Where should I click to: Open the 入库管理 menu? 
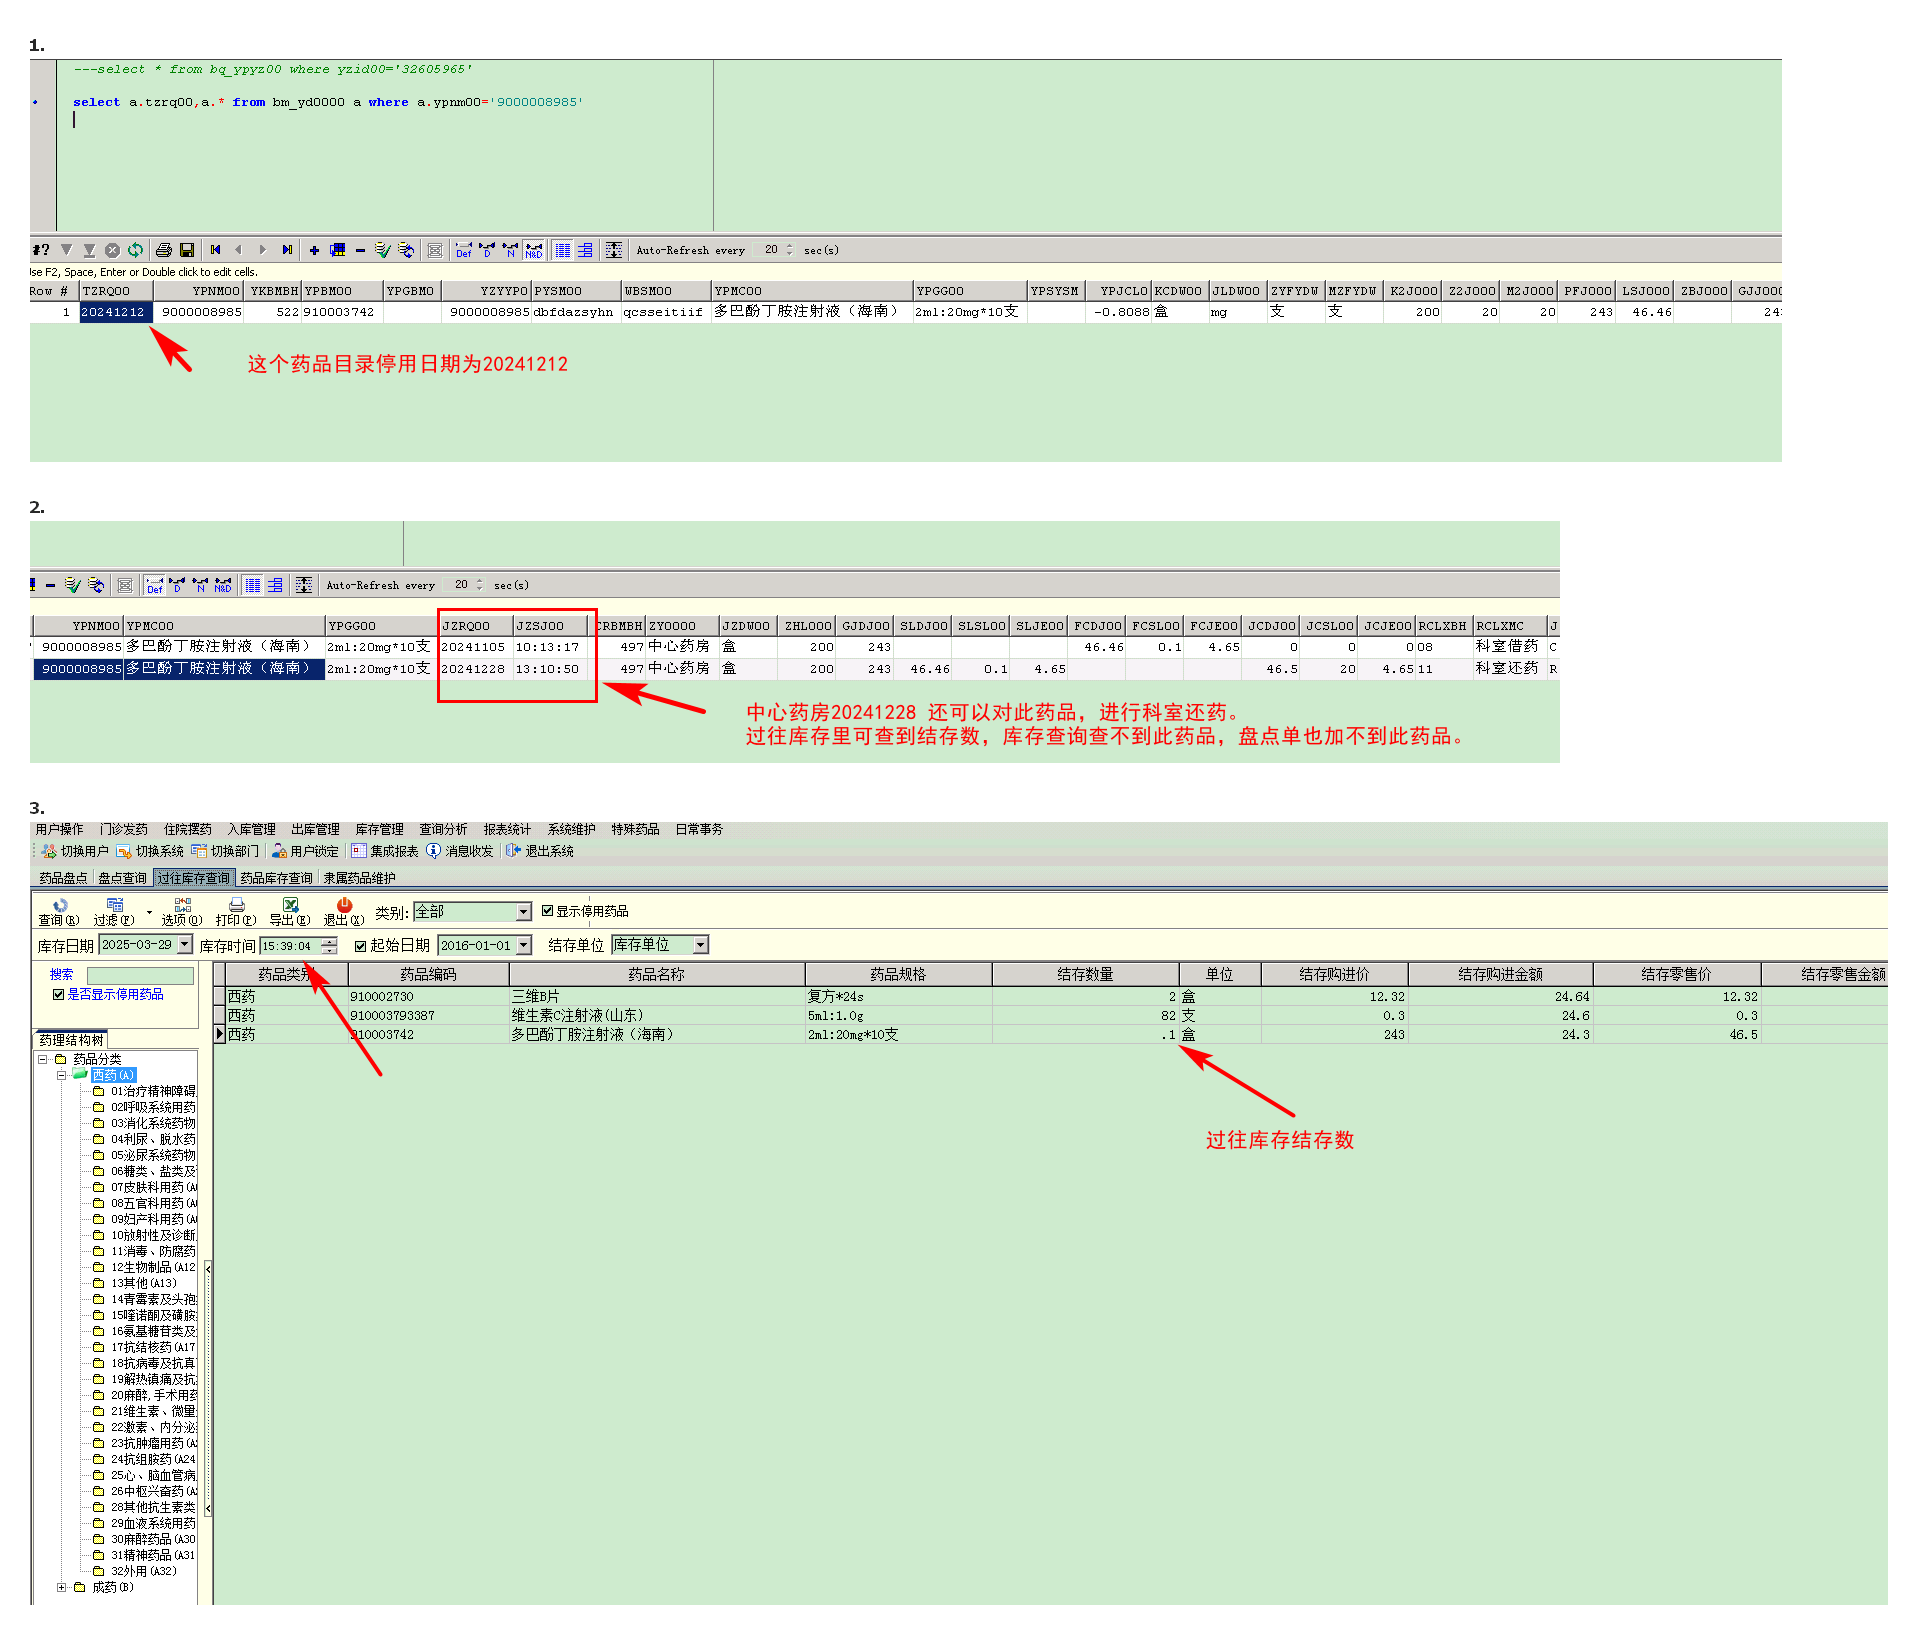tap(251, 829)
